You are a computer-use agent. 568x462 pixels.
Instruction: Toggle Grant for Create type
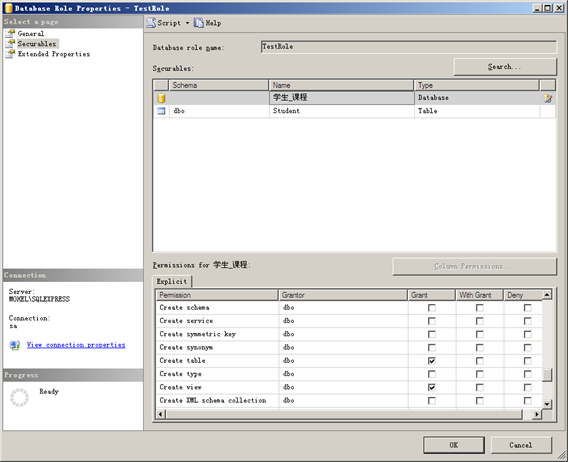click(x=432, y=374)
